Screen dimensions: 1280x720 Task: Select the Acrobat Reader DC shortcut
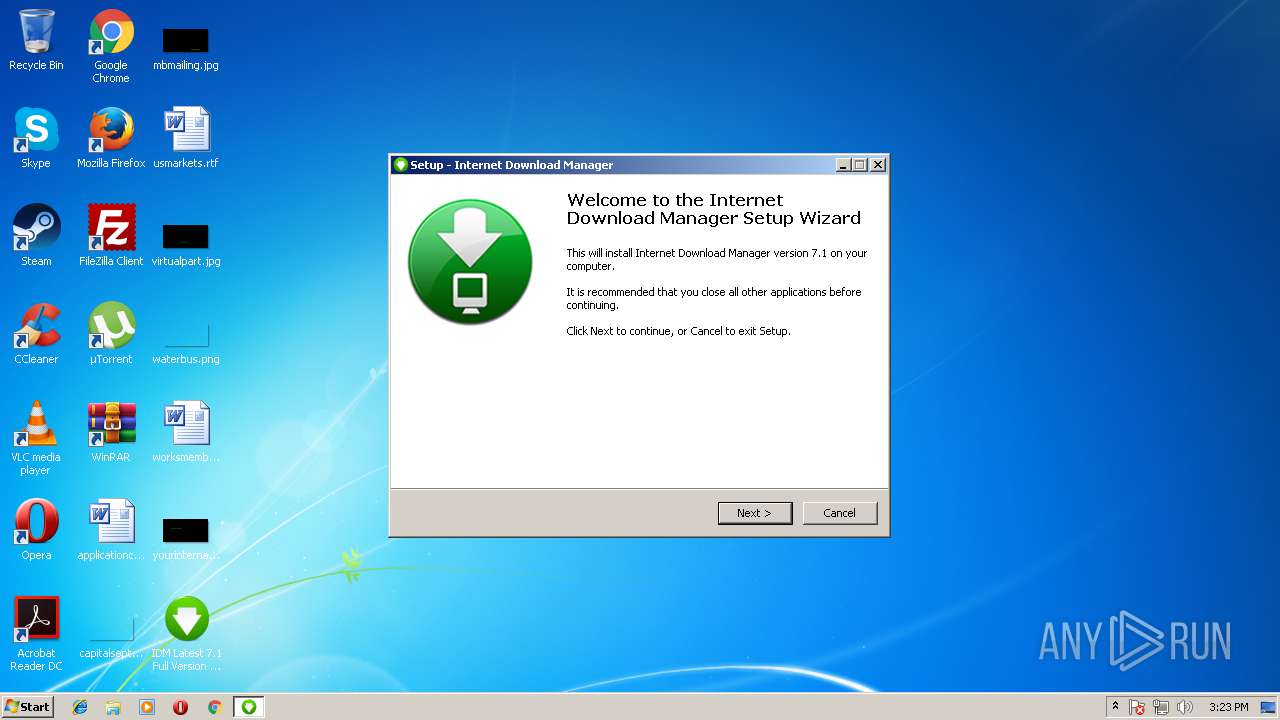36,634
